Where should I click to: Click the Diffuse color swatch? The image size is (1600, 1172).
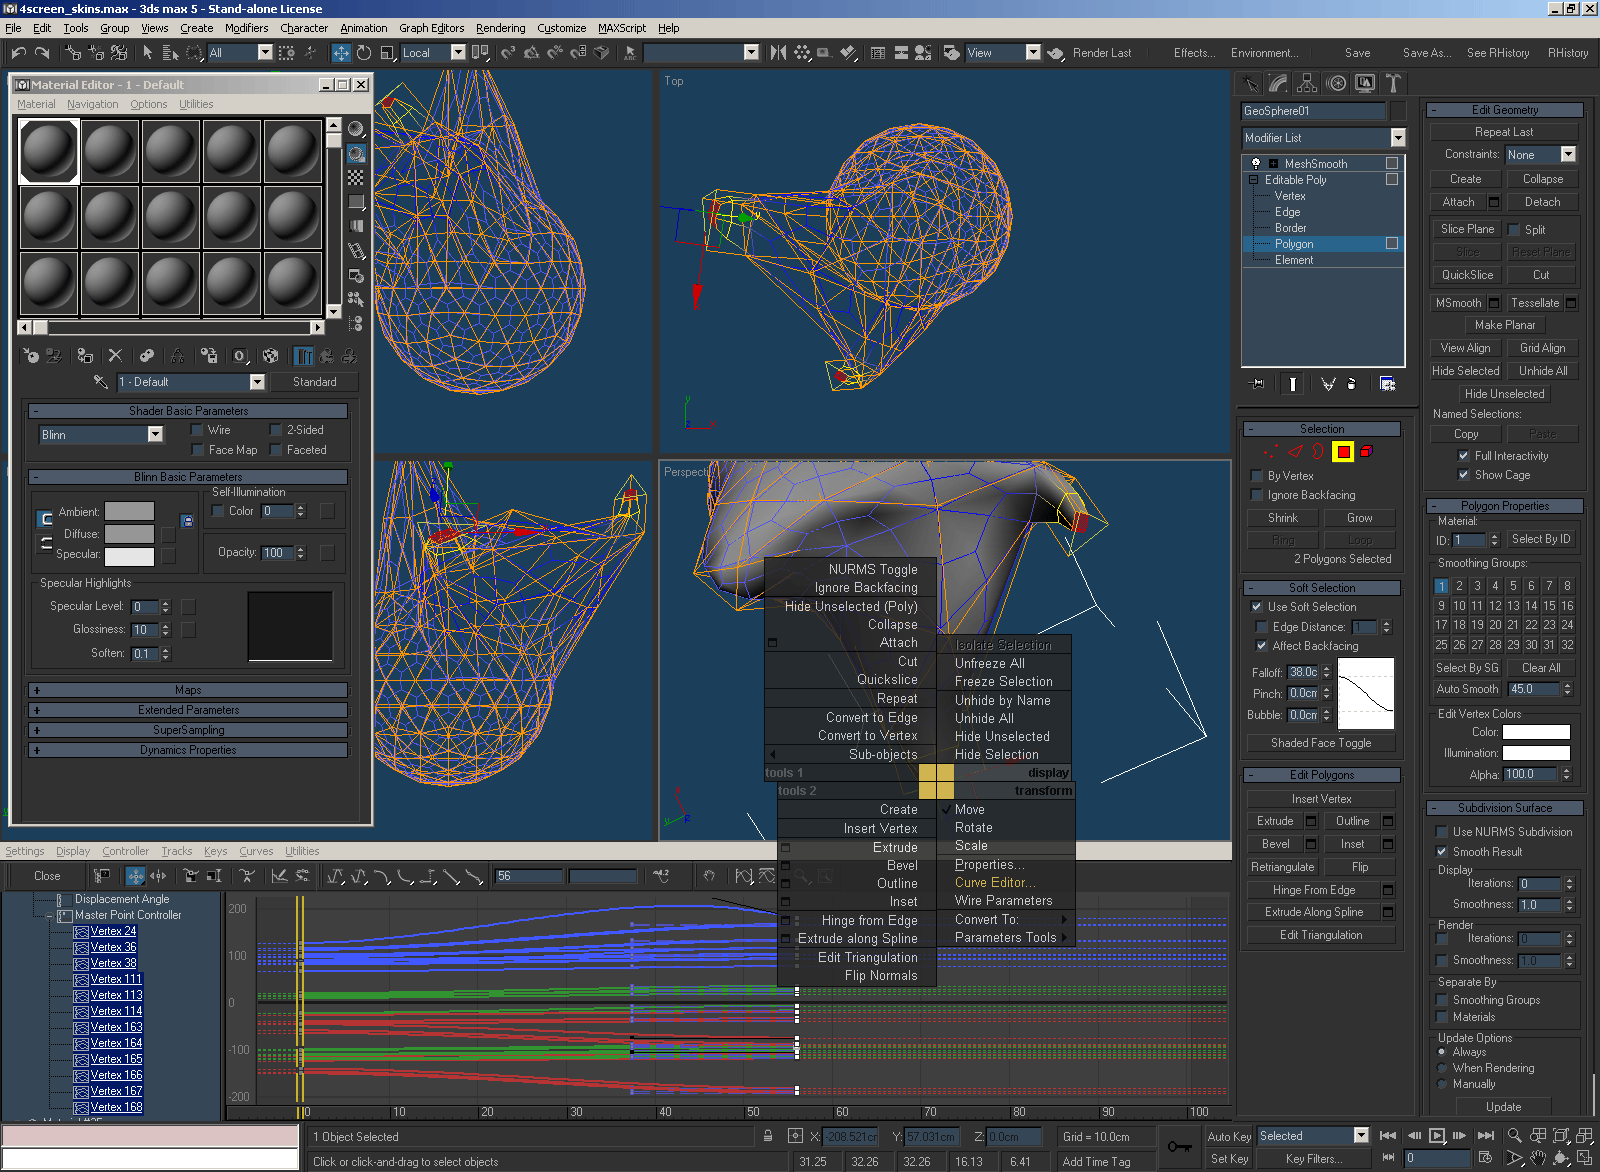[x=129, y=534]
